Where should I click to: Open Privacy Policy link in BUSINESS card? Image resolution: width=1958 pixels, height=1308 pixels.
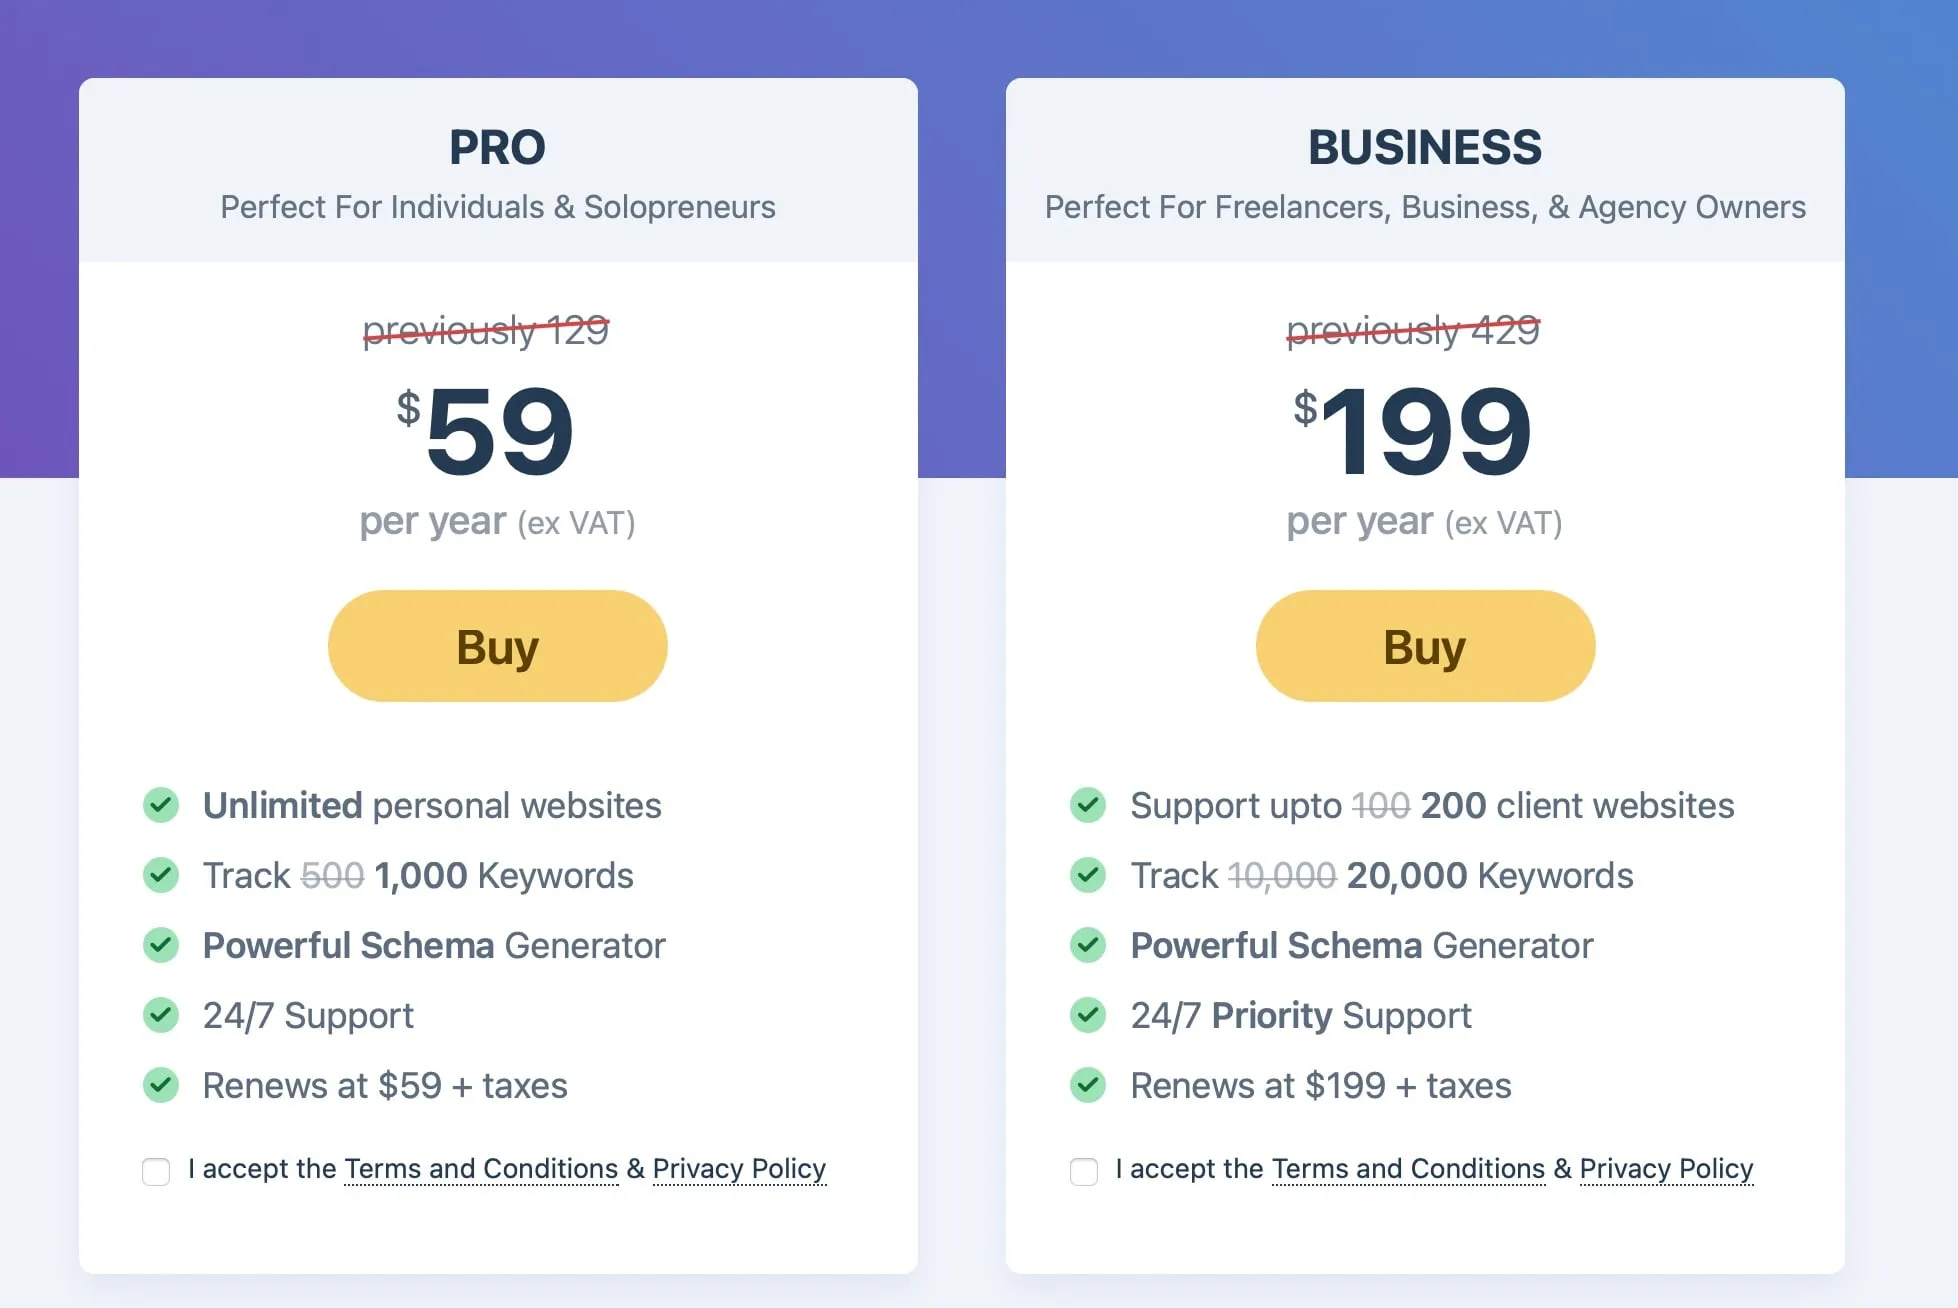click(1666, 1169)
